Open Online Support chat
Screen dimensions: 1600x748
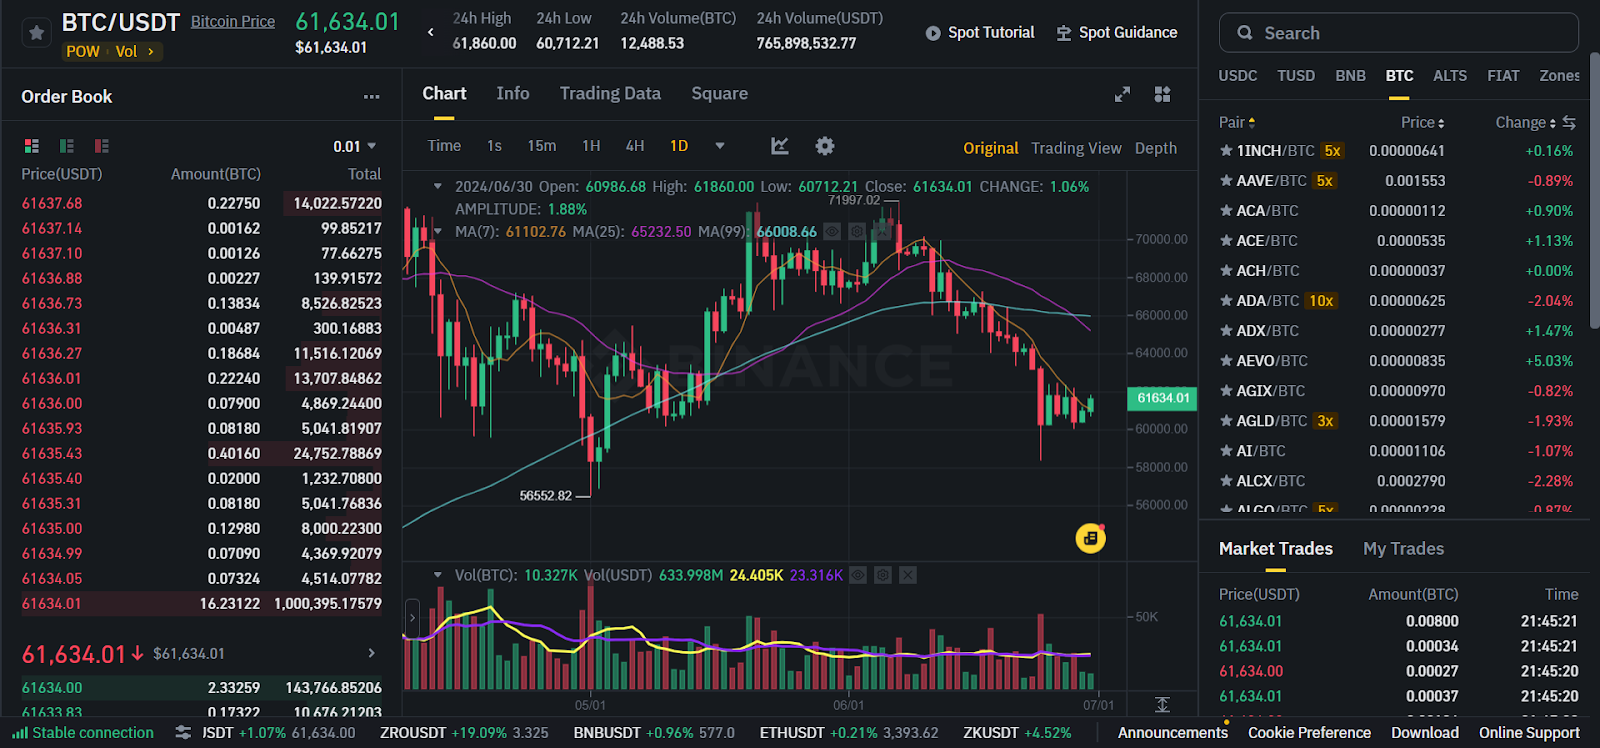1529,733
